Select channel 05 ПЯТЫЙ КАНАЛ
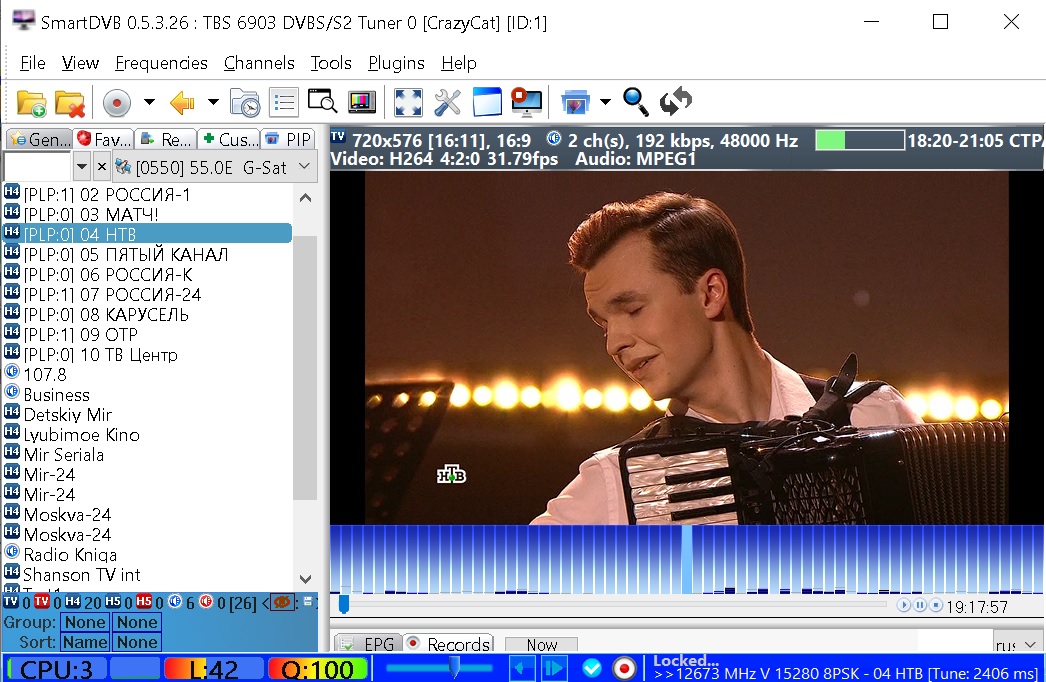 pos(147,254)
